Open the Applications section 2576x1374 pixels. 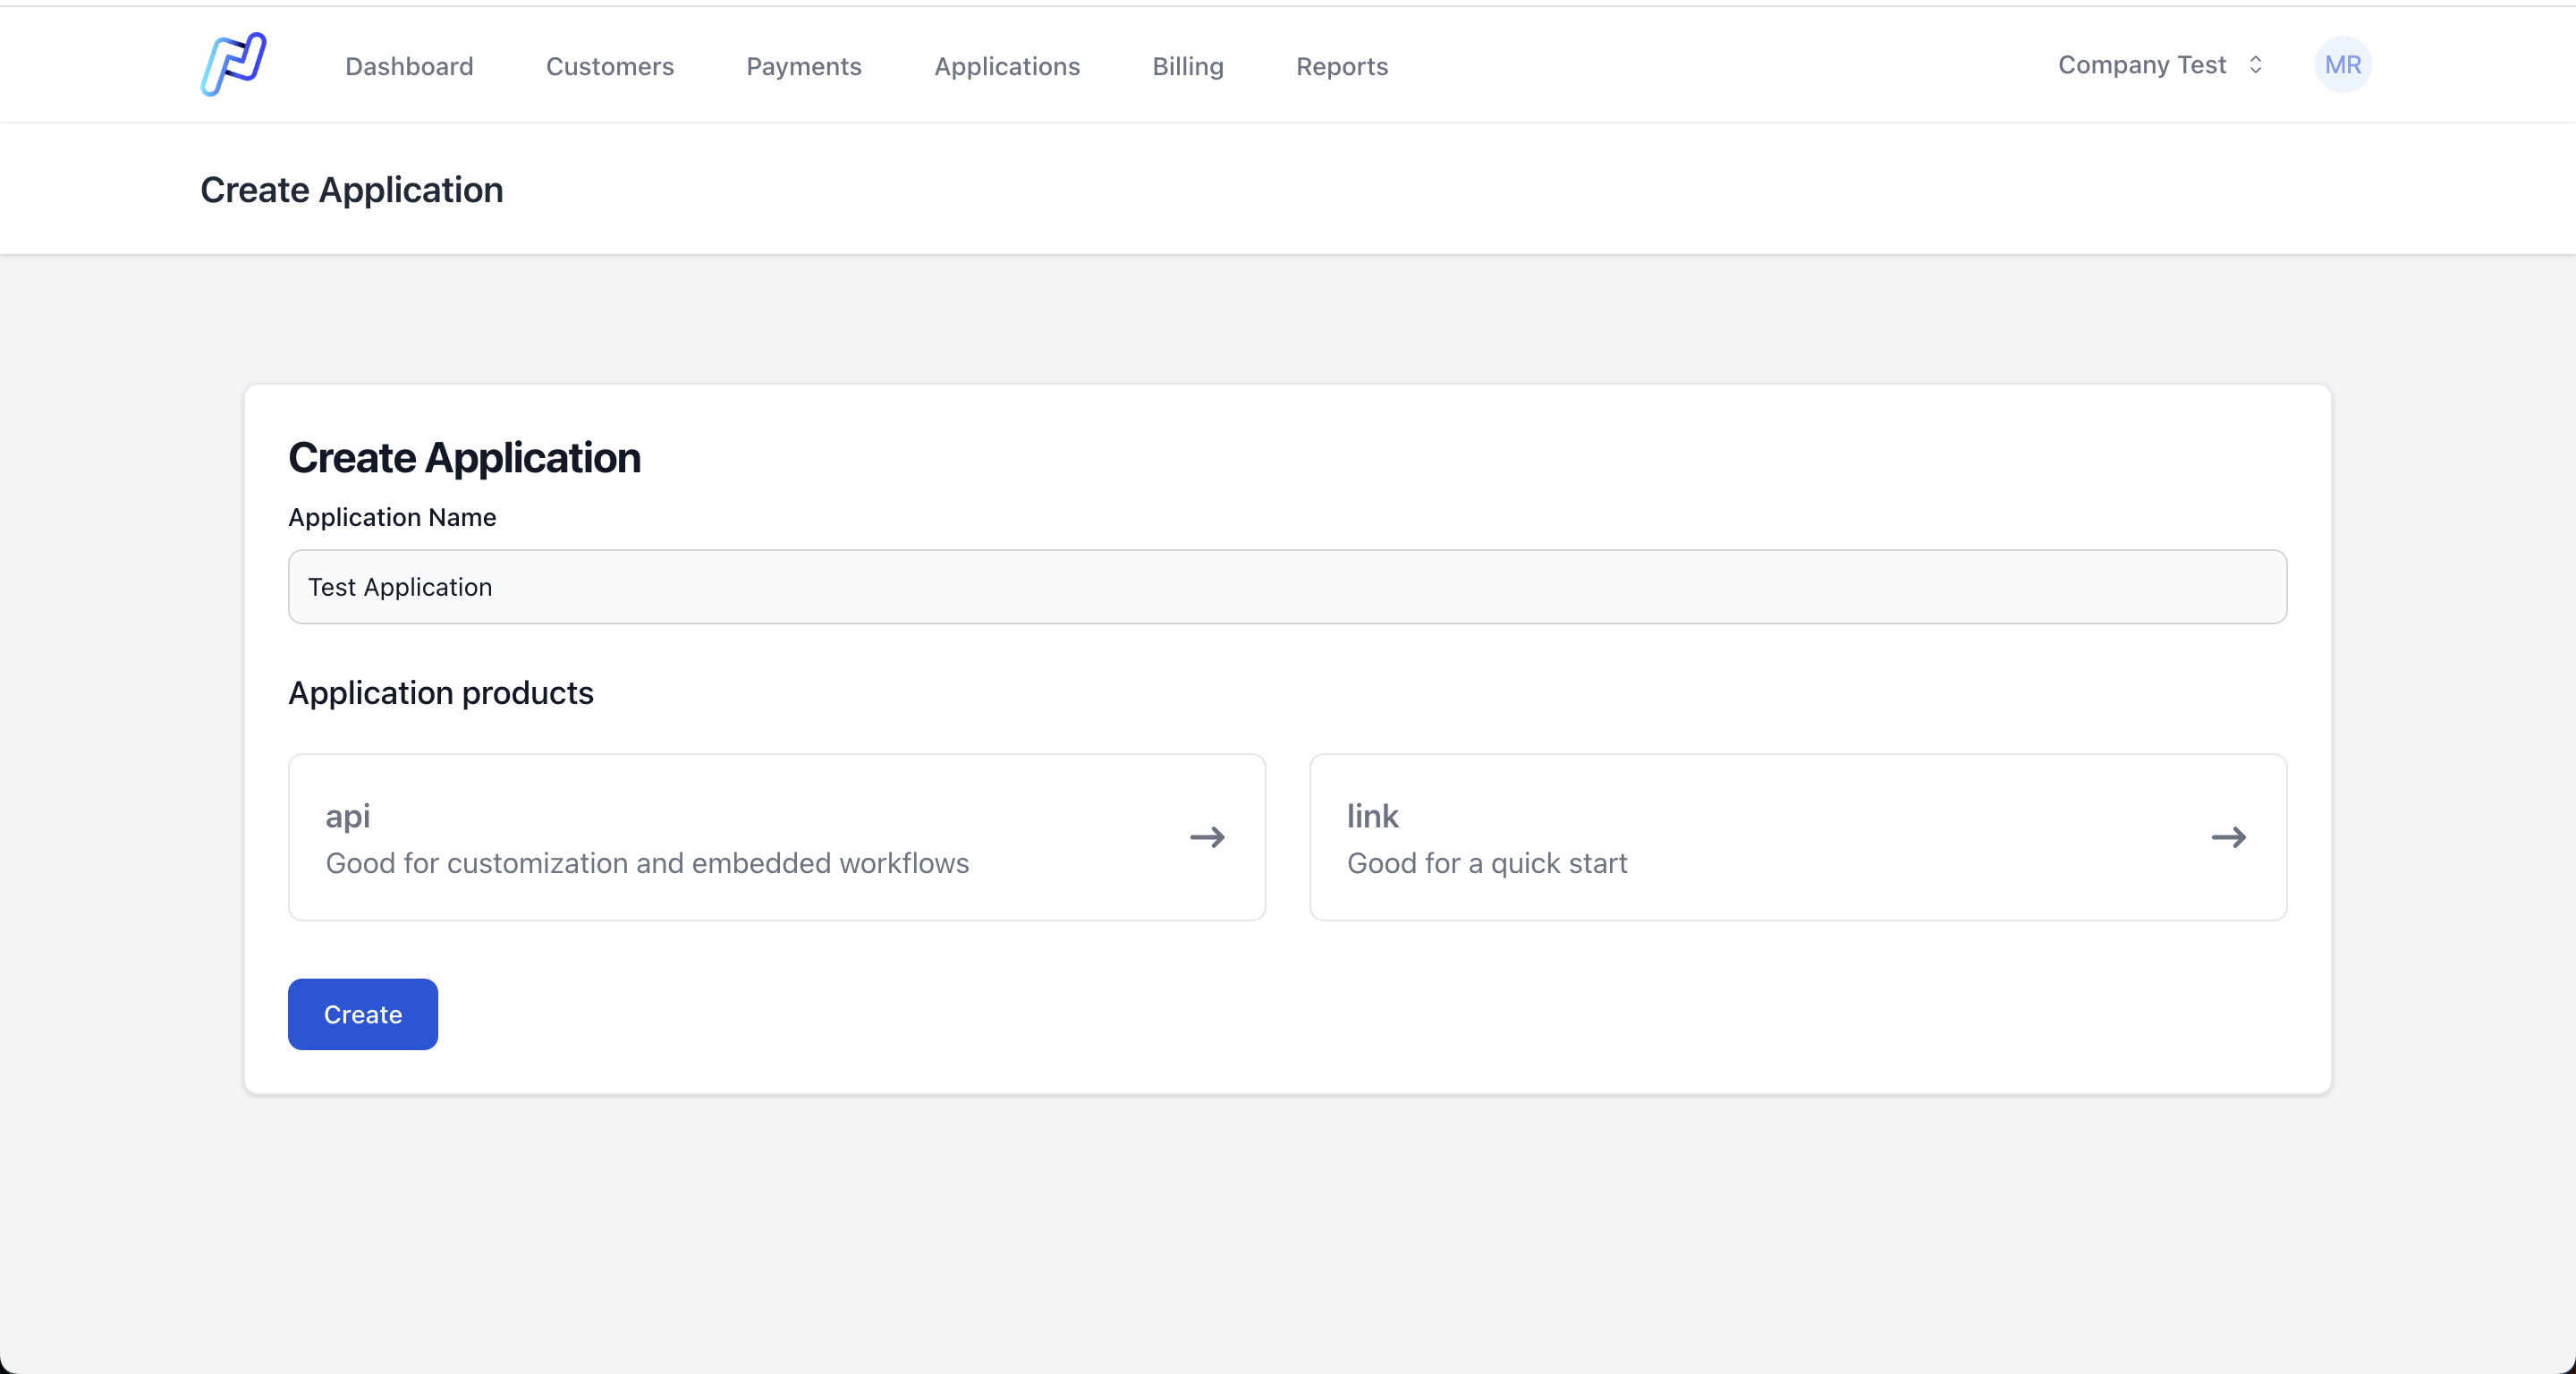point(1007,66)
